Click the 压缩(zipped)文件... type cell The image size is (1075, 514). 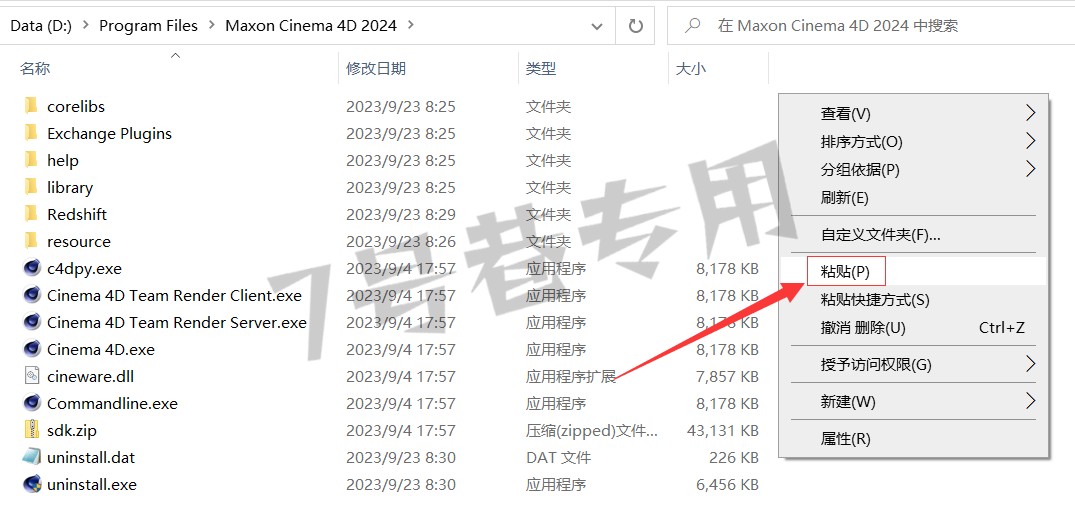pos(592,430)
